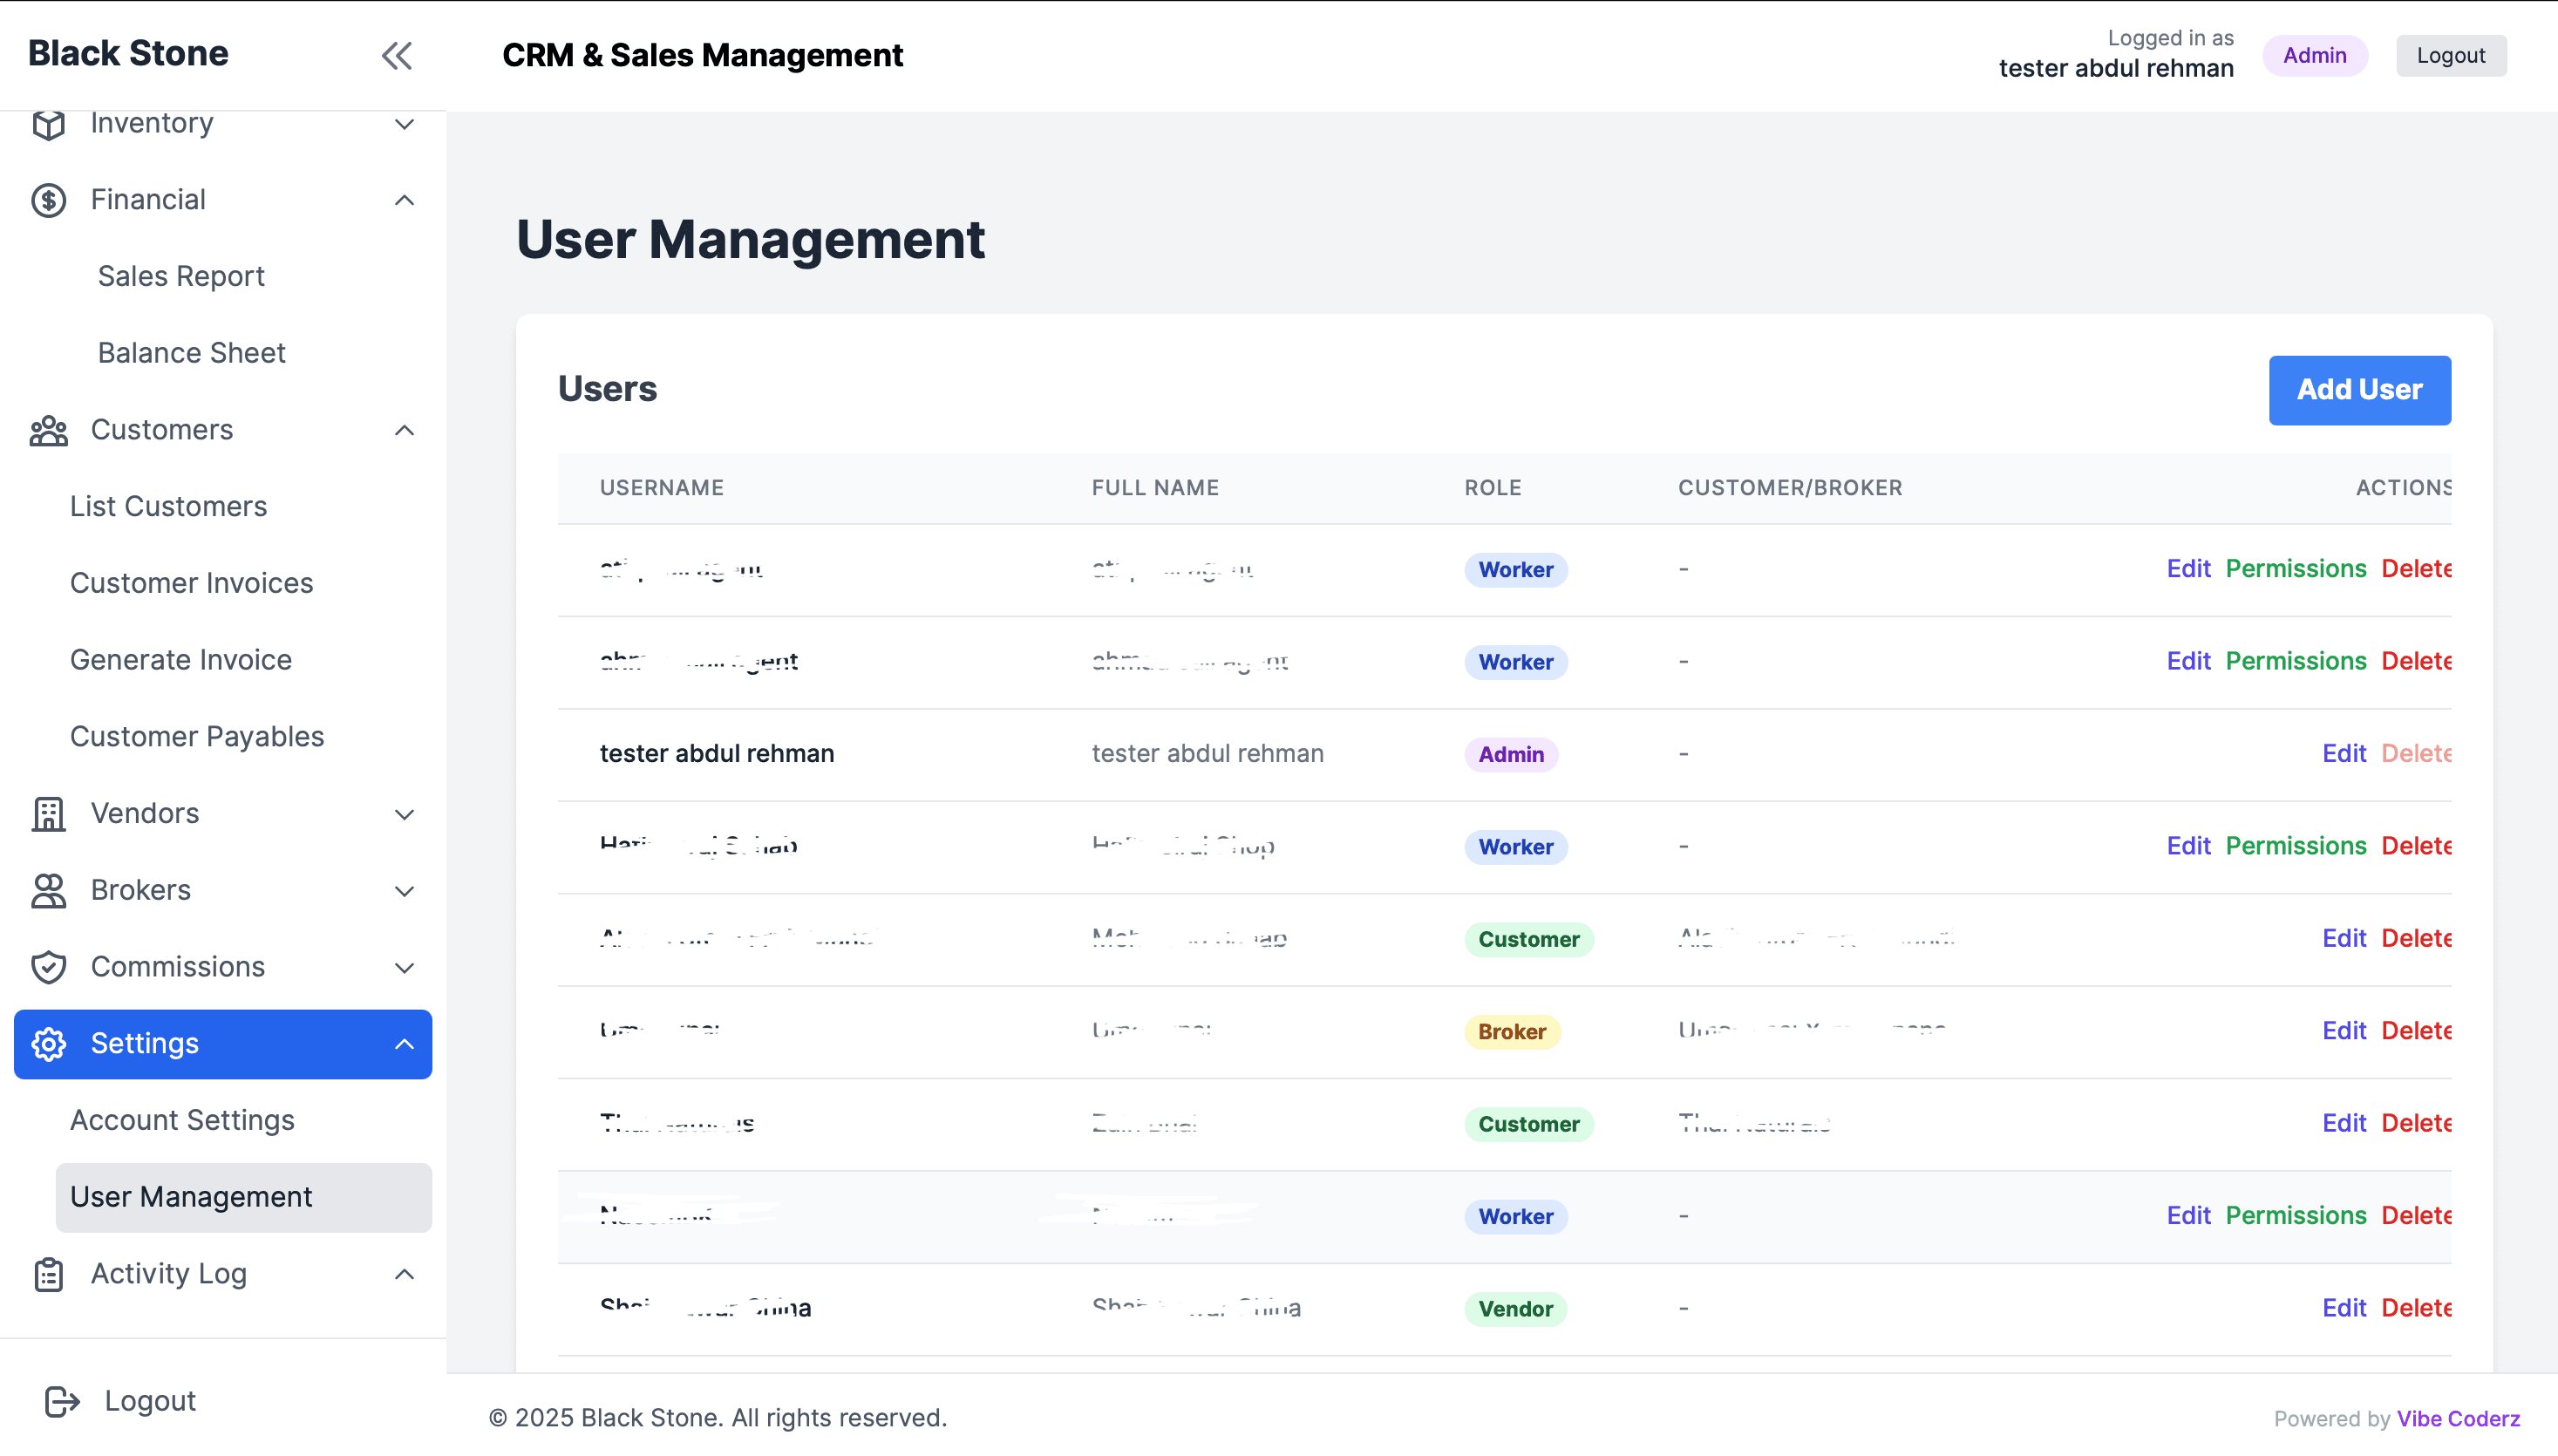Viewport: 2558px width, 1456px height.
Task: Collapse the Financial menu chevron
Action: pos(404,200)
